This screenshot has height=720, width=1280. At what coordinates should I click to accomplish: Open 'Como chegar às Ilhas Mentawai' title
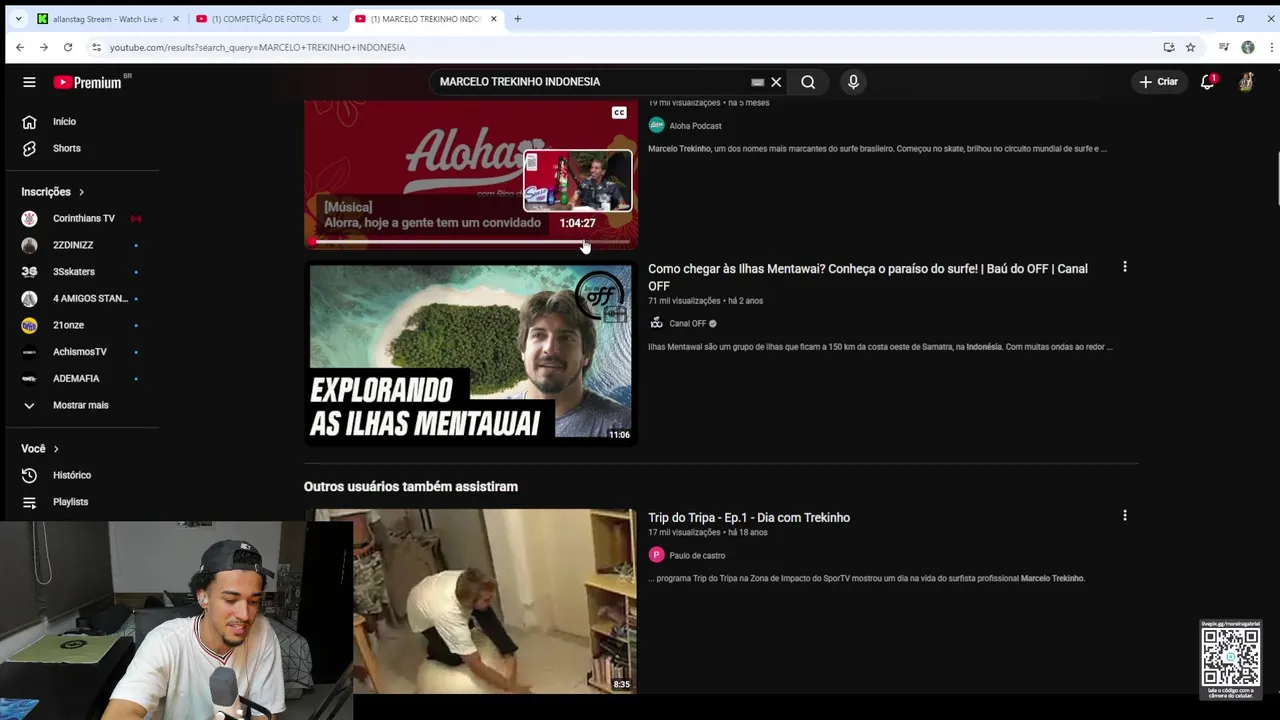tap(868, 277)
